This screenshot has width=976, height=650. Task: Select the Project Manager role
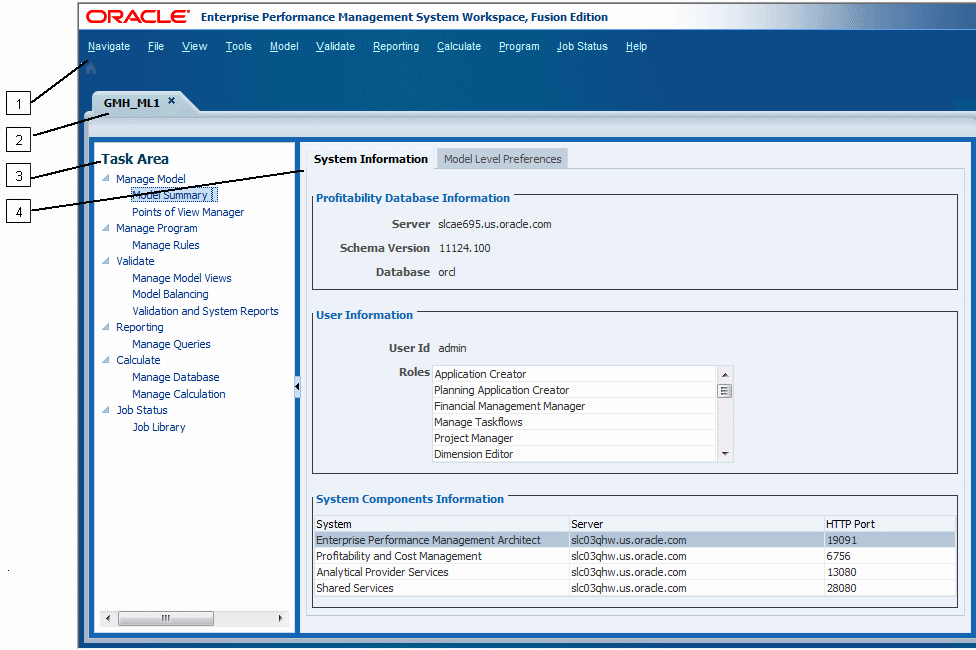point(575,438)
